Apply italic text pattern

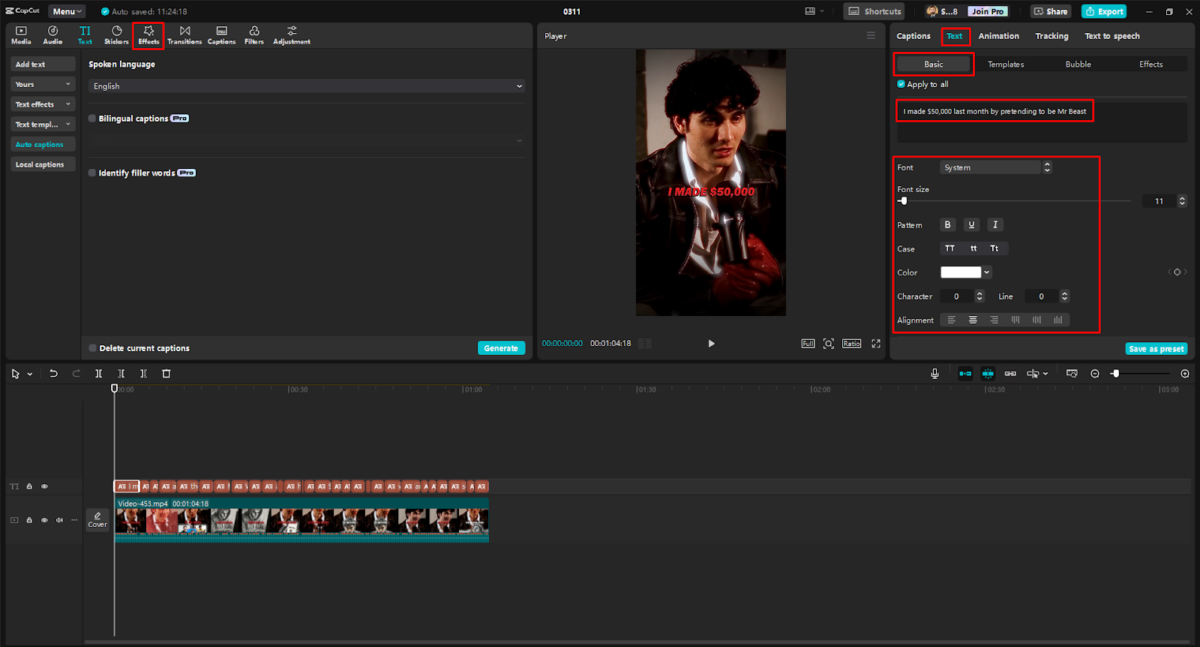tap(995, 225)
